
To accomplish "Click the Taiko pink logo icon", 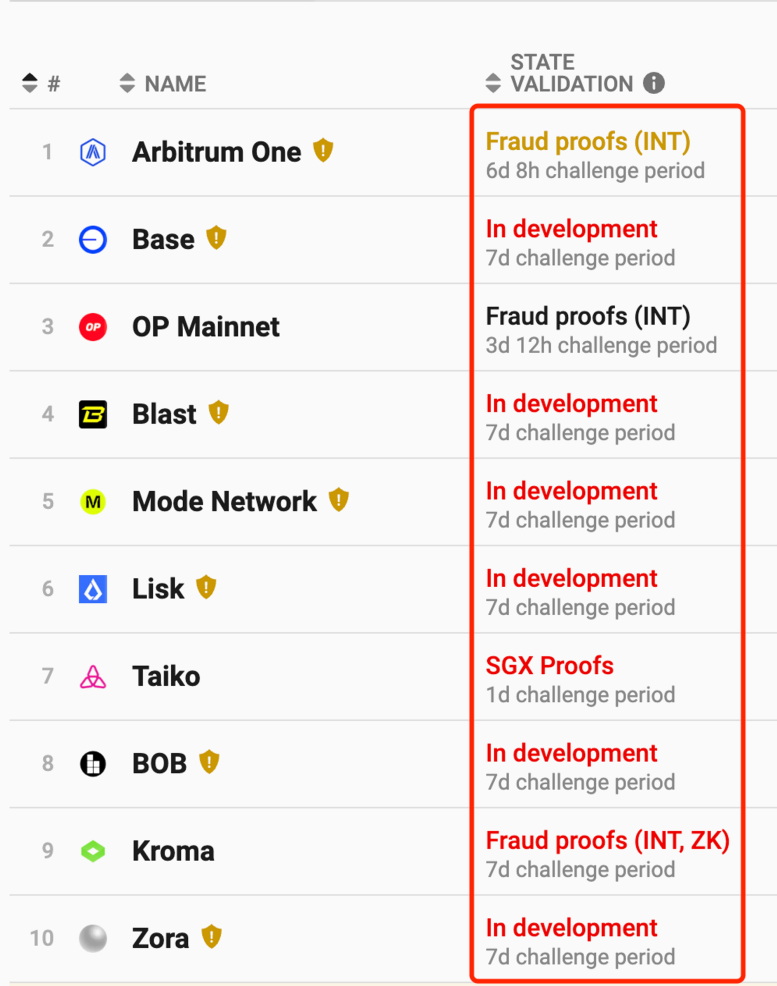I will tap(93, 677).
